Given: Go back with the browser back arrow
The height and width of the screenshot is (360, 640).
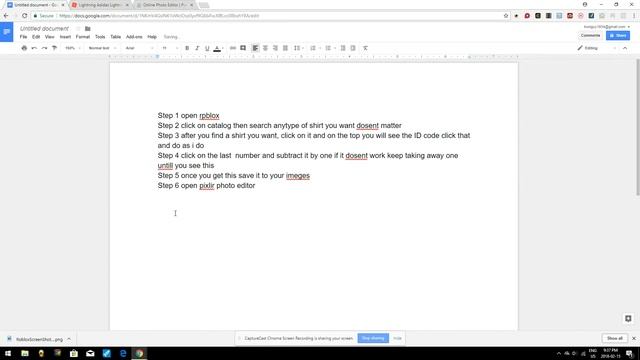Looking at the screenshot, I should (6, 16).
